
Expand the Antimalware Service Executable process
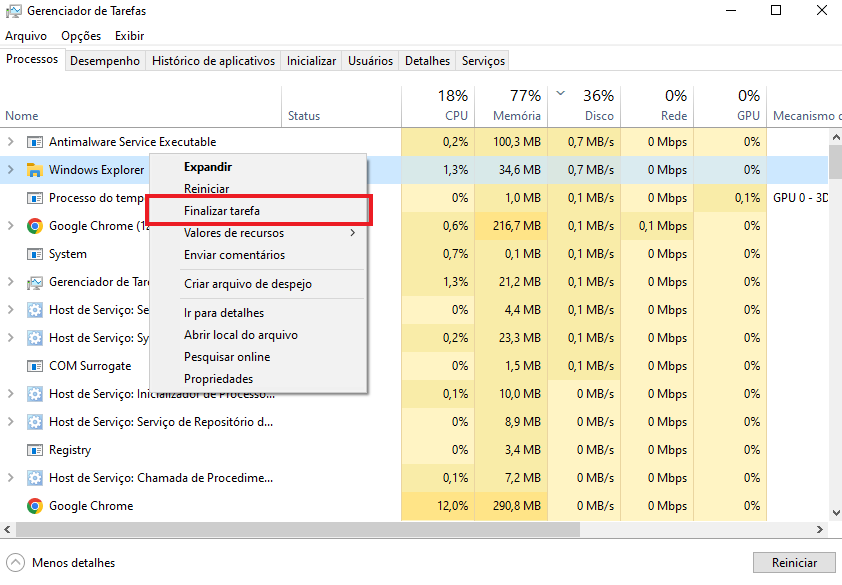pyautogui.click(x=10, y=142)
